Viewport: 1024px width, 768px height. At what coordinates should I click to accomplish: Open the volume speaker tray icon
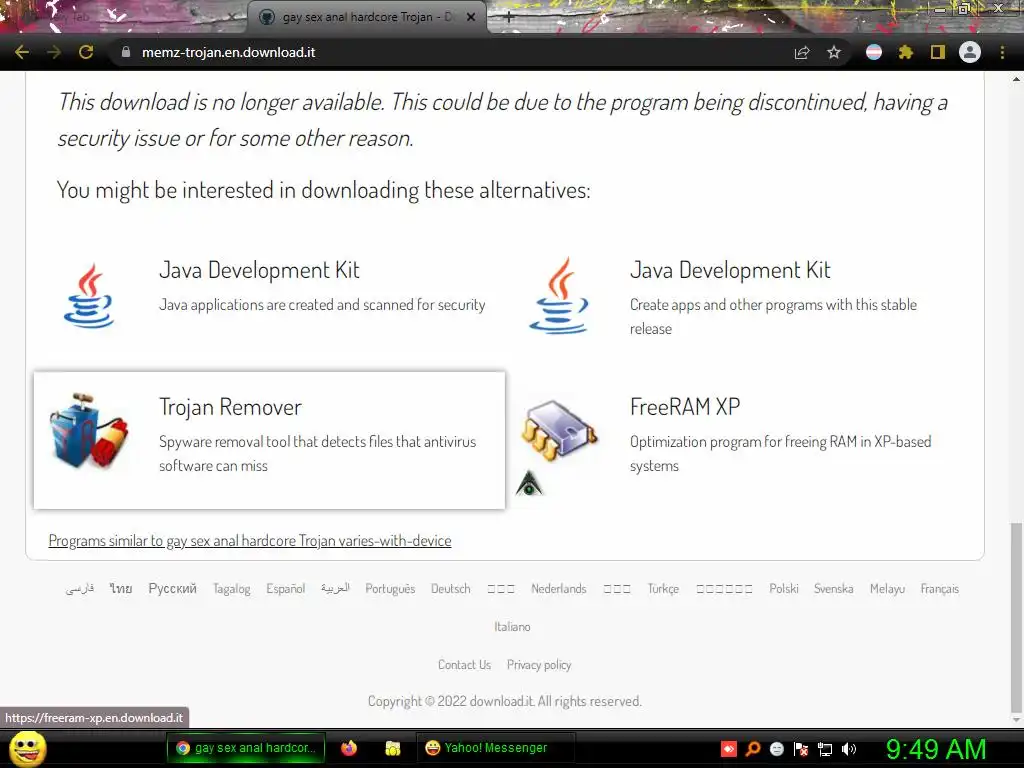tap(849, 748)
